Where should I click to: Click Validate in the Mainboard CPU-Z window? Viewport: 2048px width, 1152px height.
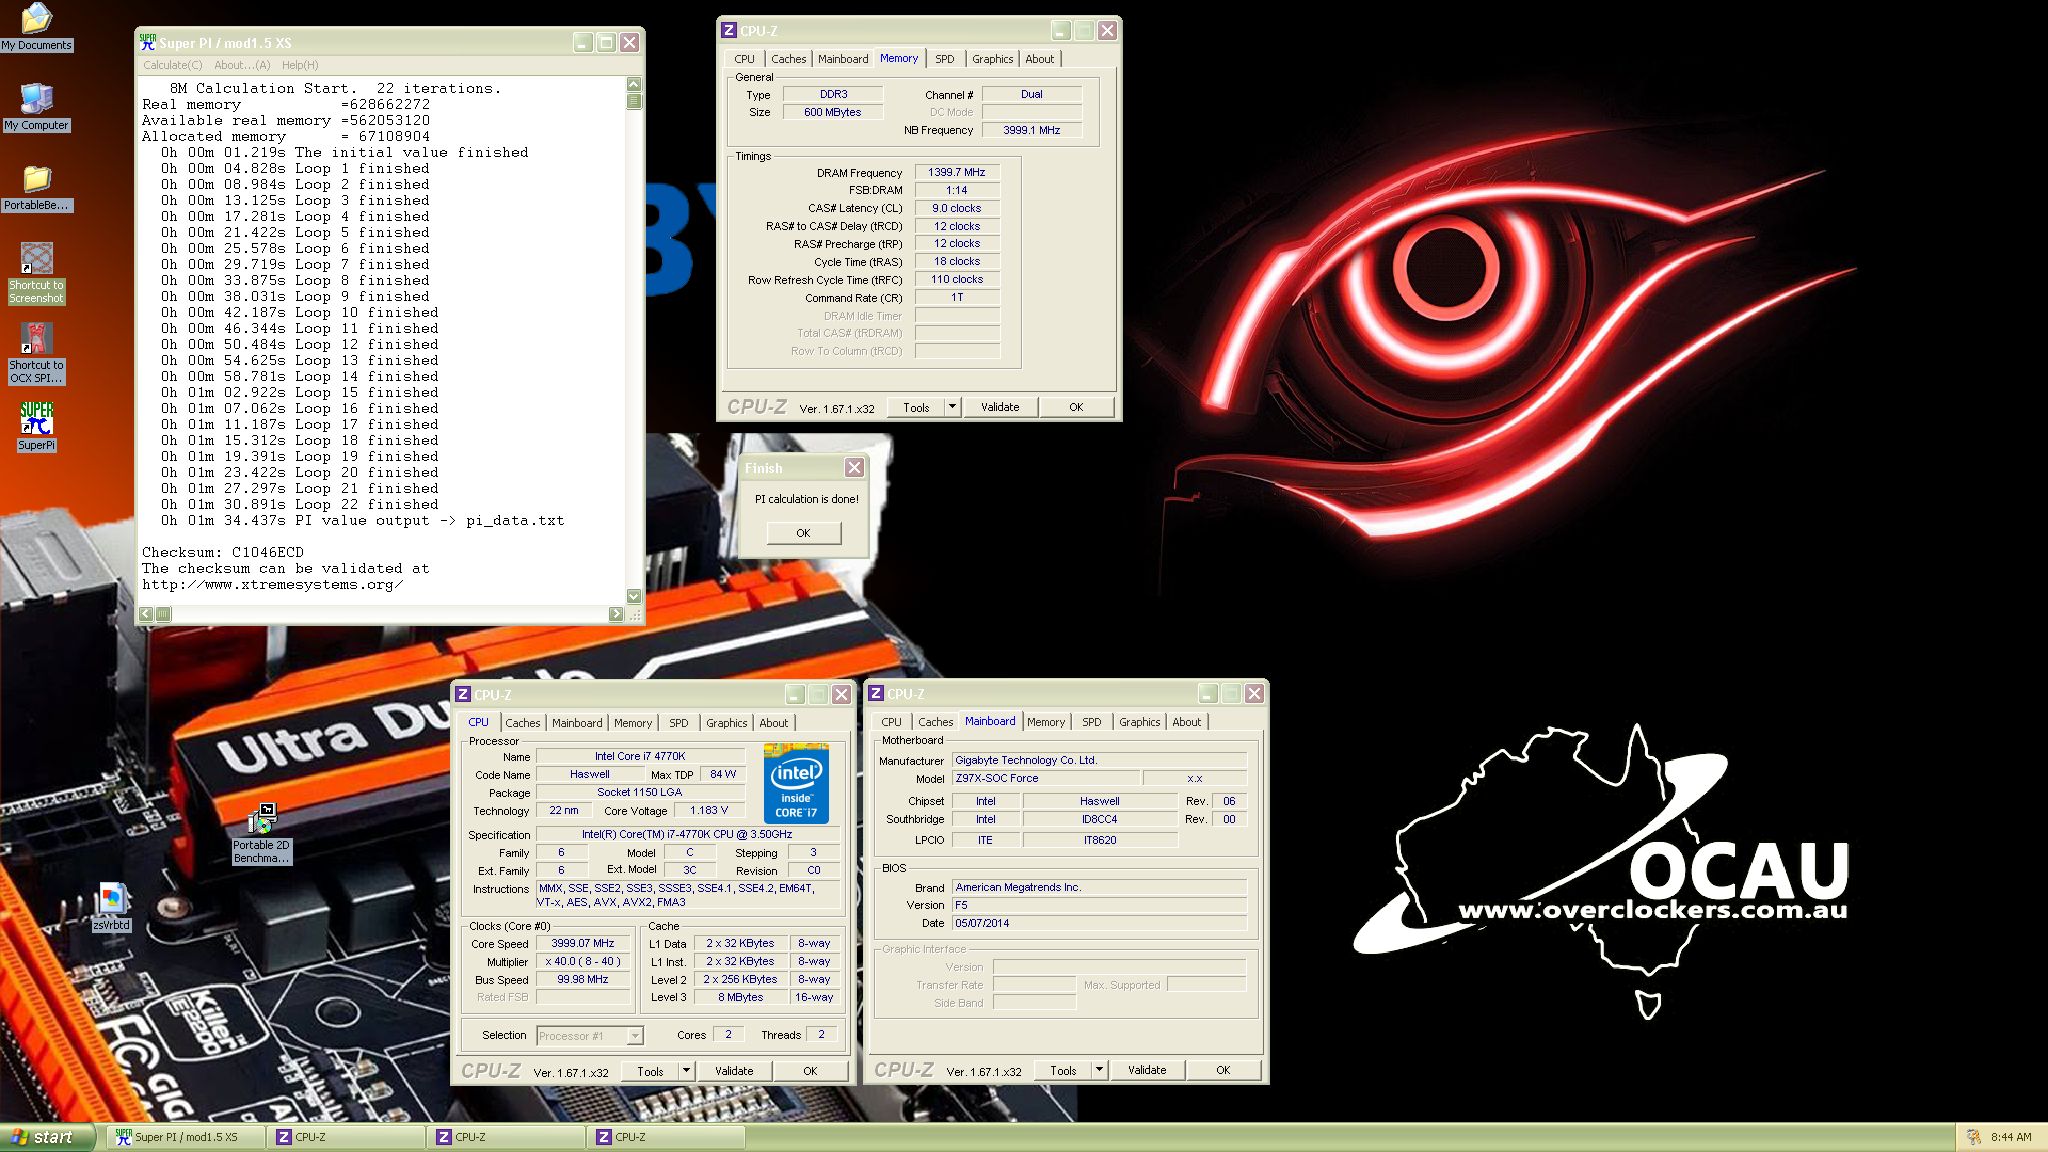point(1146,1070)
